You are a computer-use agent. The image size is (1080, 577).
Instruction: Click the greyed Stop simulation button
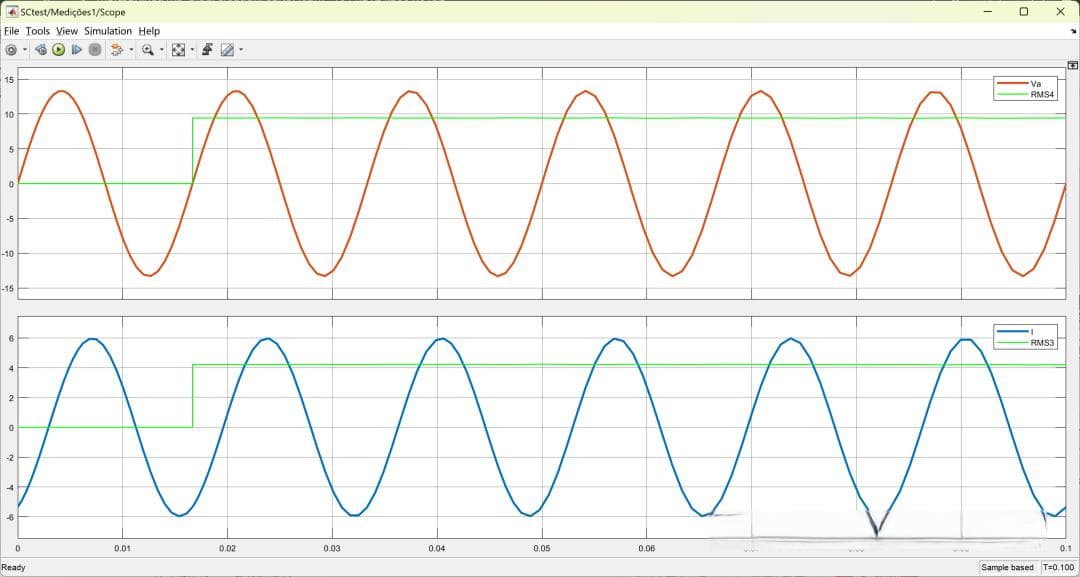click(x=95, y=50)
